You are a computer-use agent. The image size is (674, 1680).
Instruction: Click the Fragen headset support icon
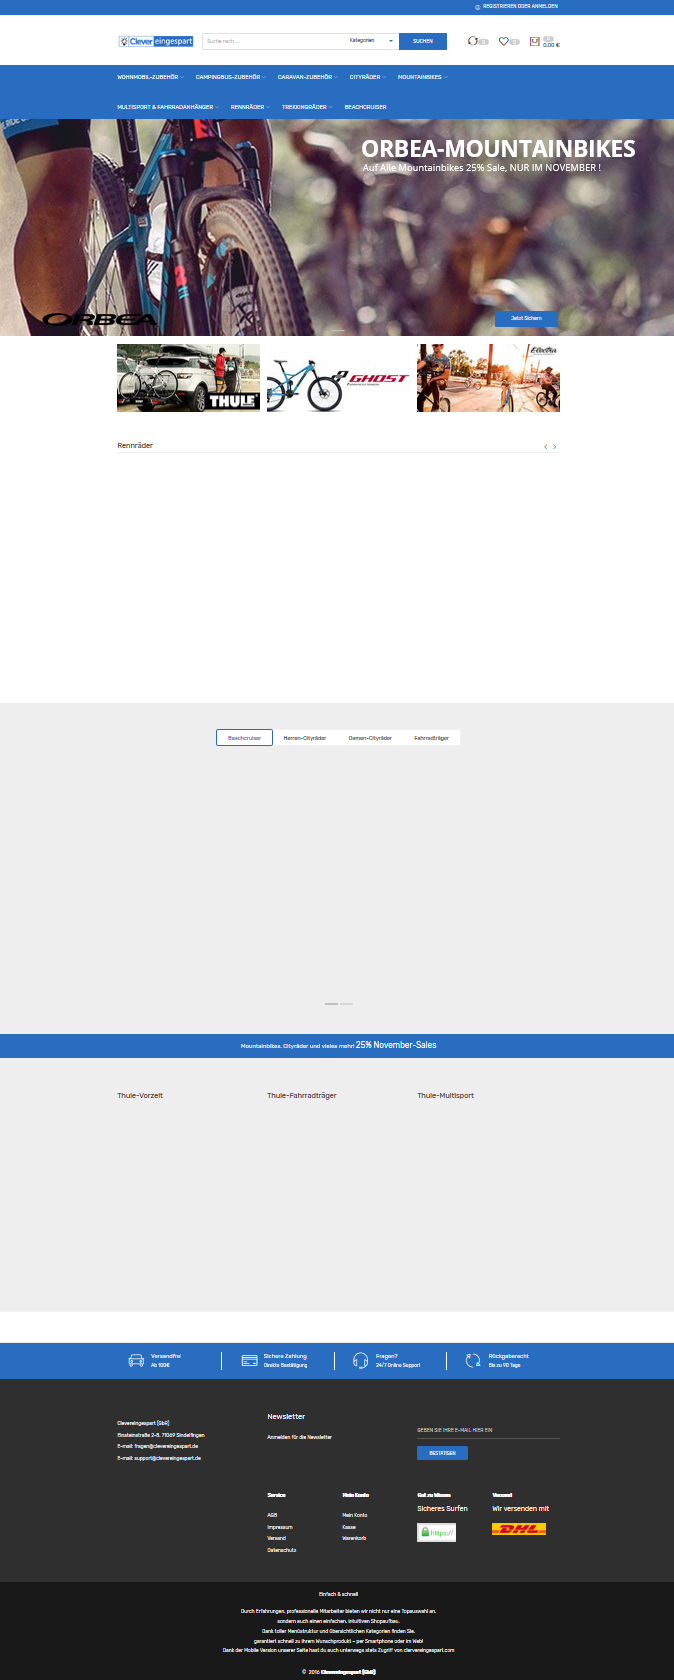tap(361, 1361)
